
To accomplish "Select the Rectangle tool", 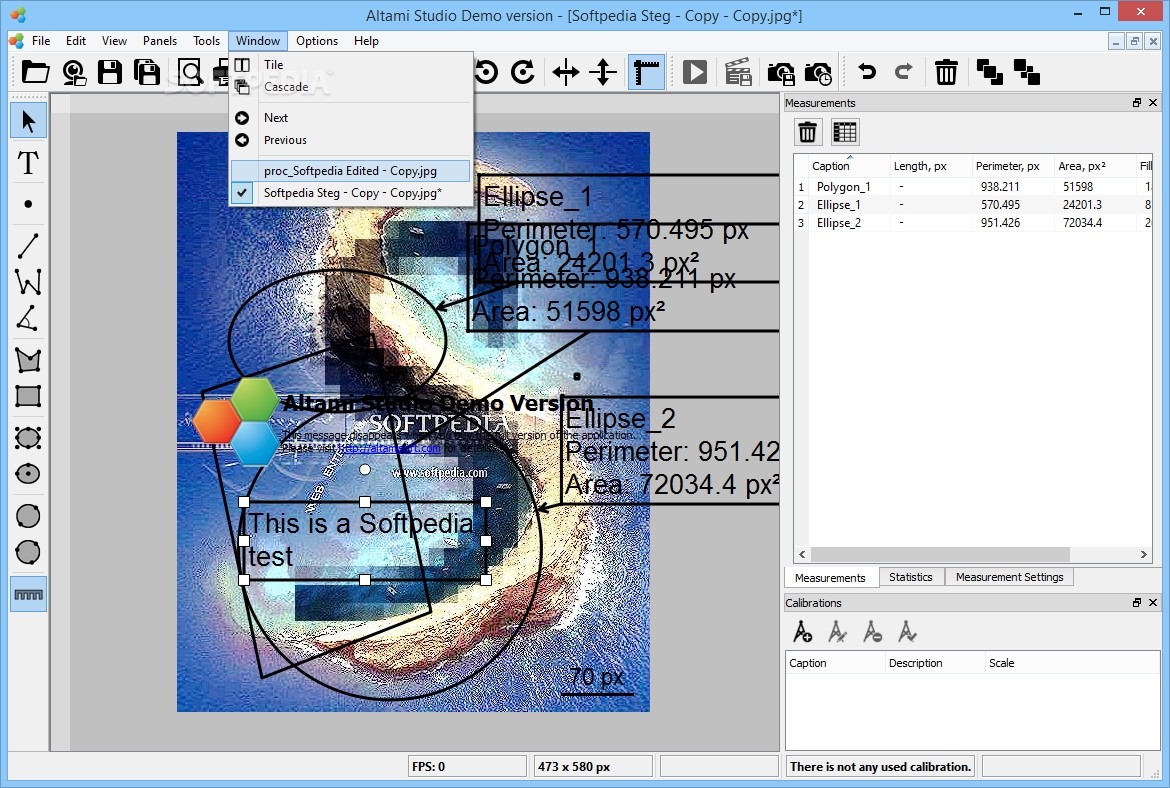I will (28, 396).
